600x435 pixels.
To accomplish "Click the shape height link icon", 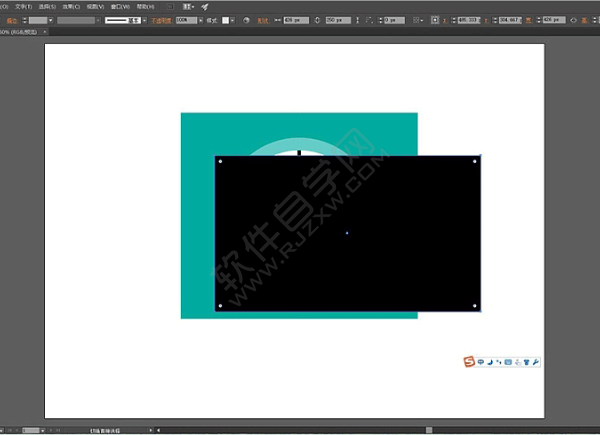I will (317, 20).
